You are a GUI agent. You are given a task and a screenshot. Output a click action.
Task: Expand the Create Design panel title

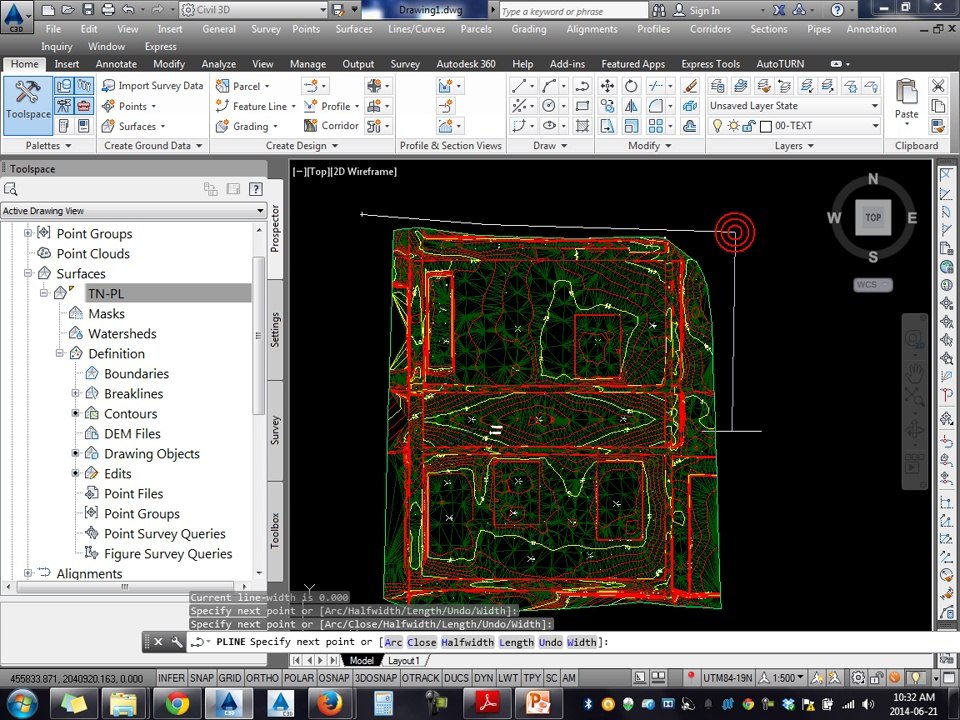point(302,146)
